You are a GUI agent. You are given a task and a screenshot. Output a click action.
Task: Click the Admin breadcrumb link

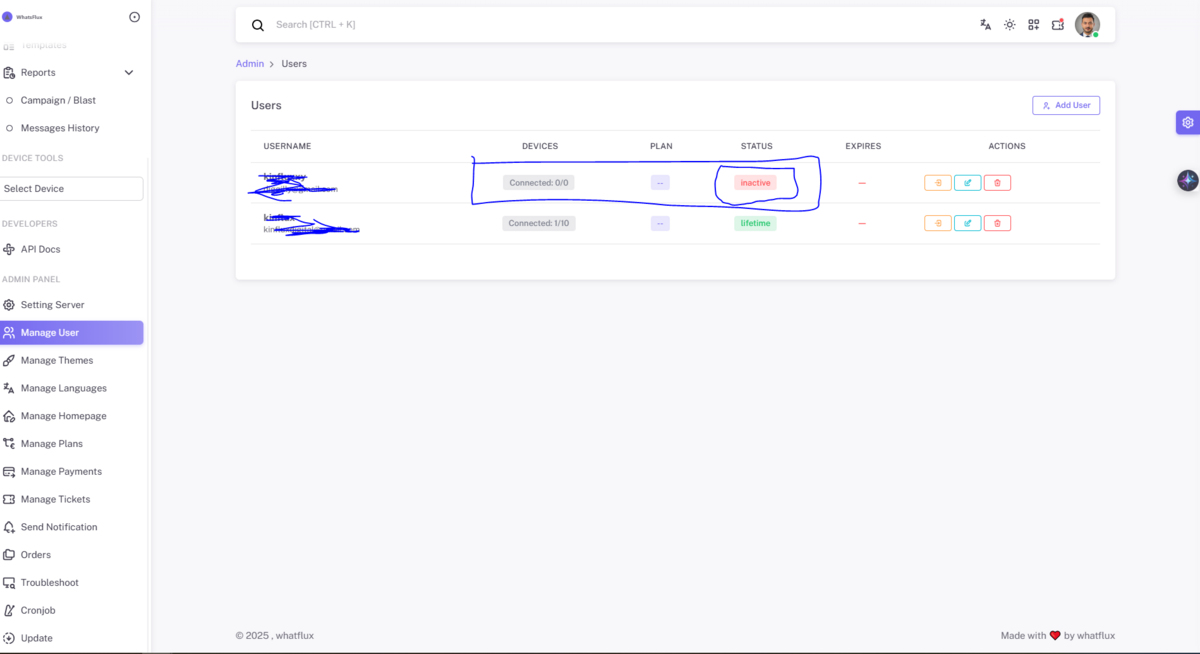(x=250, y=64)
